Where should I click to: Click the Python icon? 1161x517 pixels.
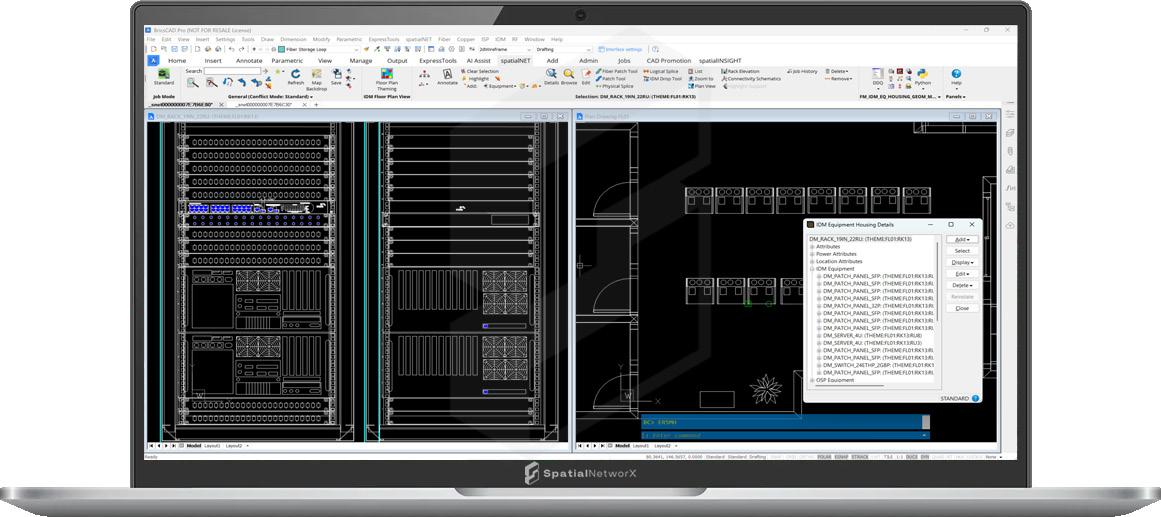(923, 74)
